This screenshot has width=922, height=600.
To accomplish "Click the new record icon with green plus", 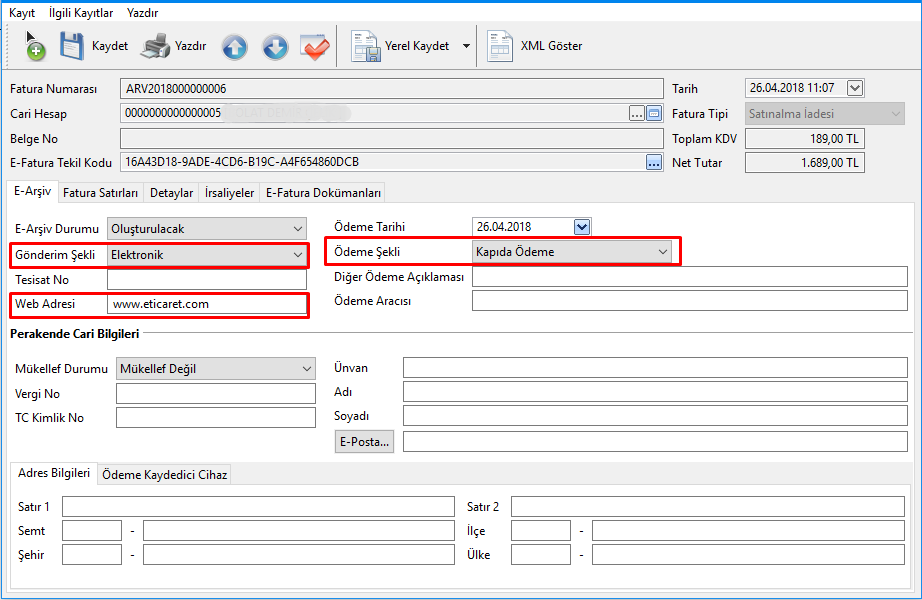I will click(x=34, y=46).
